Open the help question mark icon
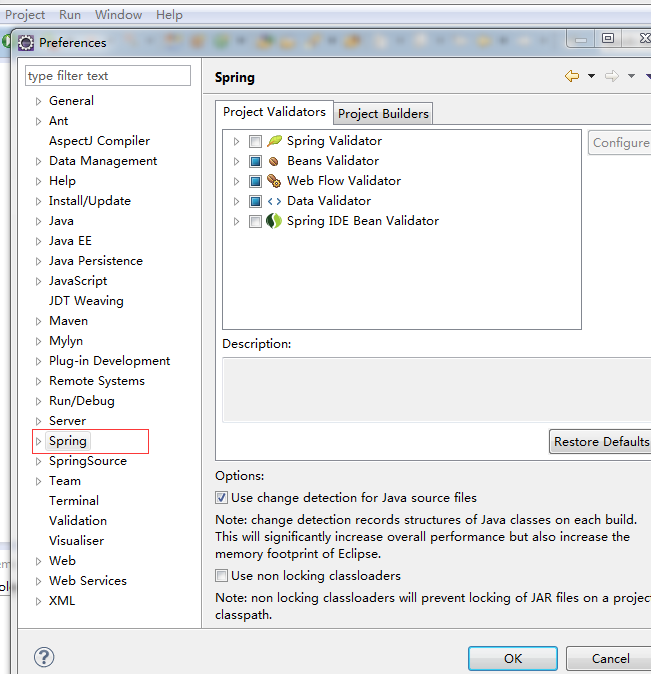This screenshot has width=651, height=674. point(44,657)
